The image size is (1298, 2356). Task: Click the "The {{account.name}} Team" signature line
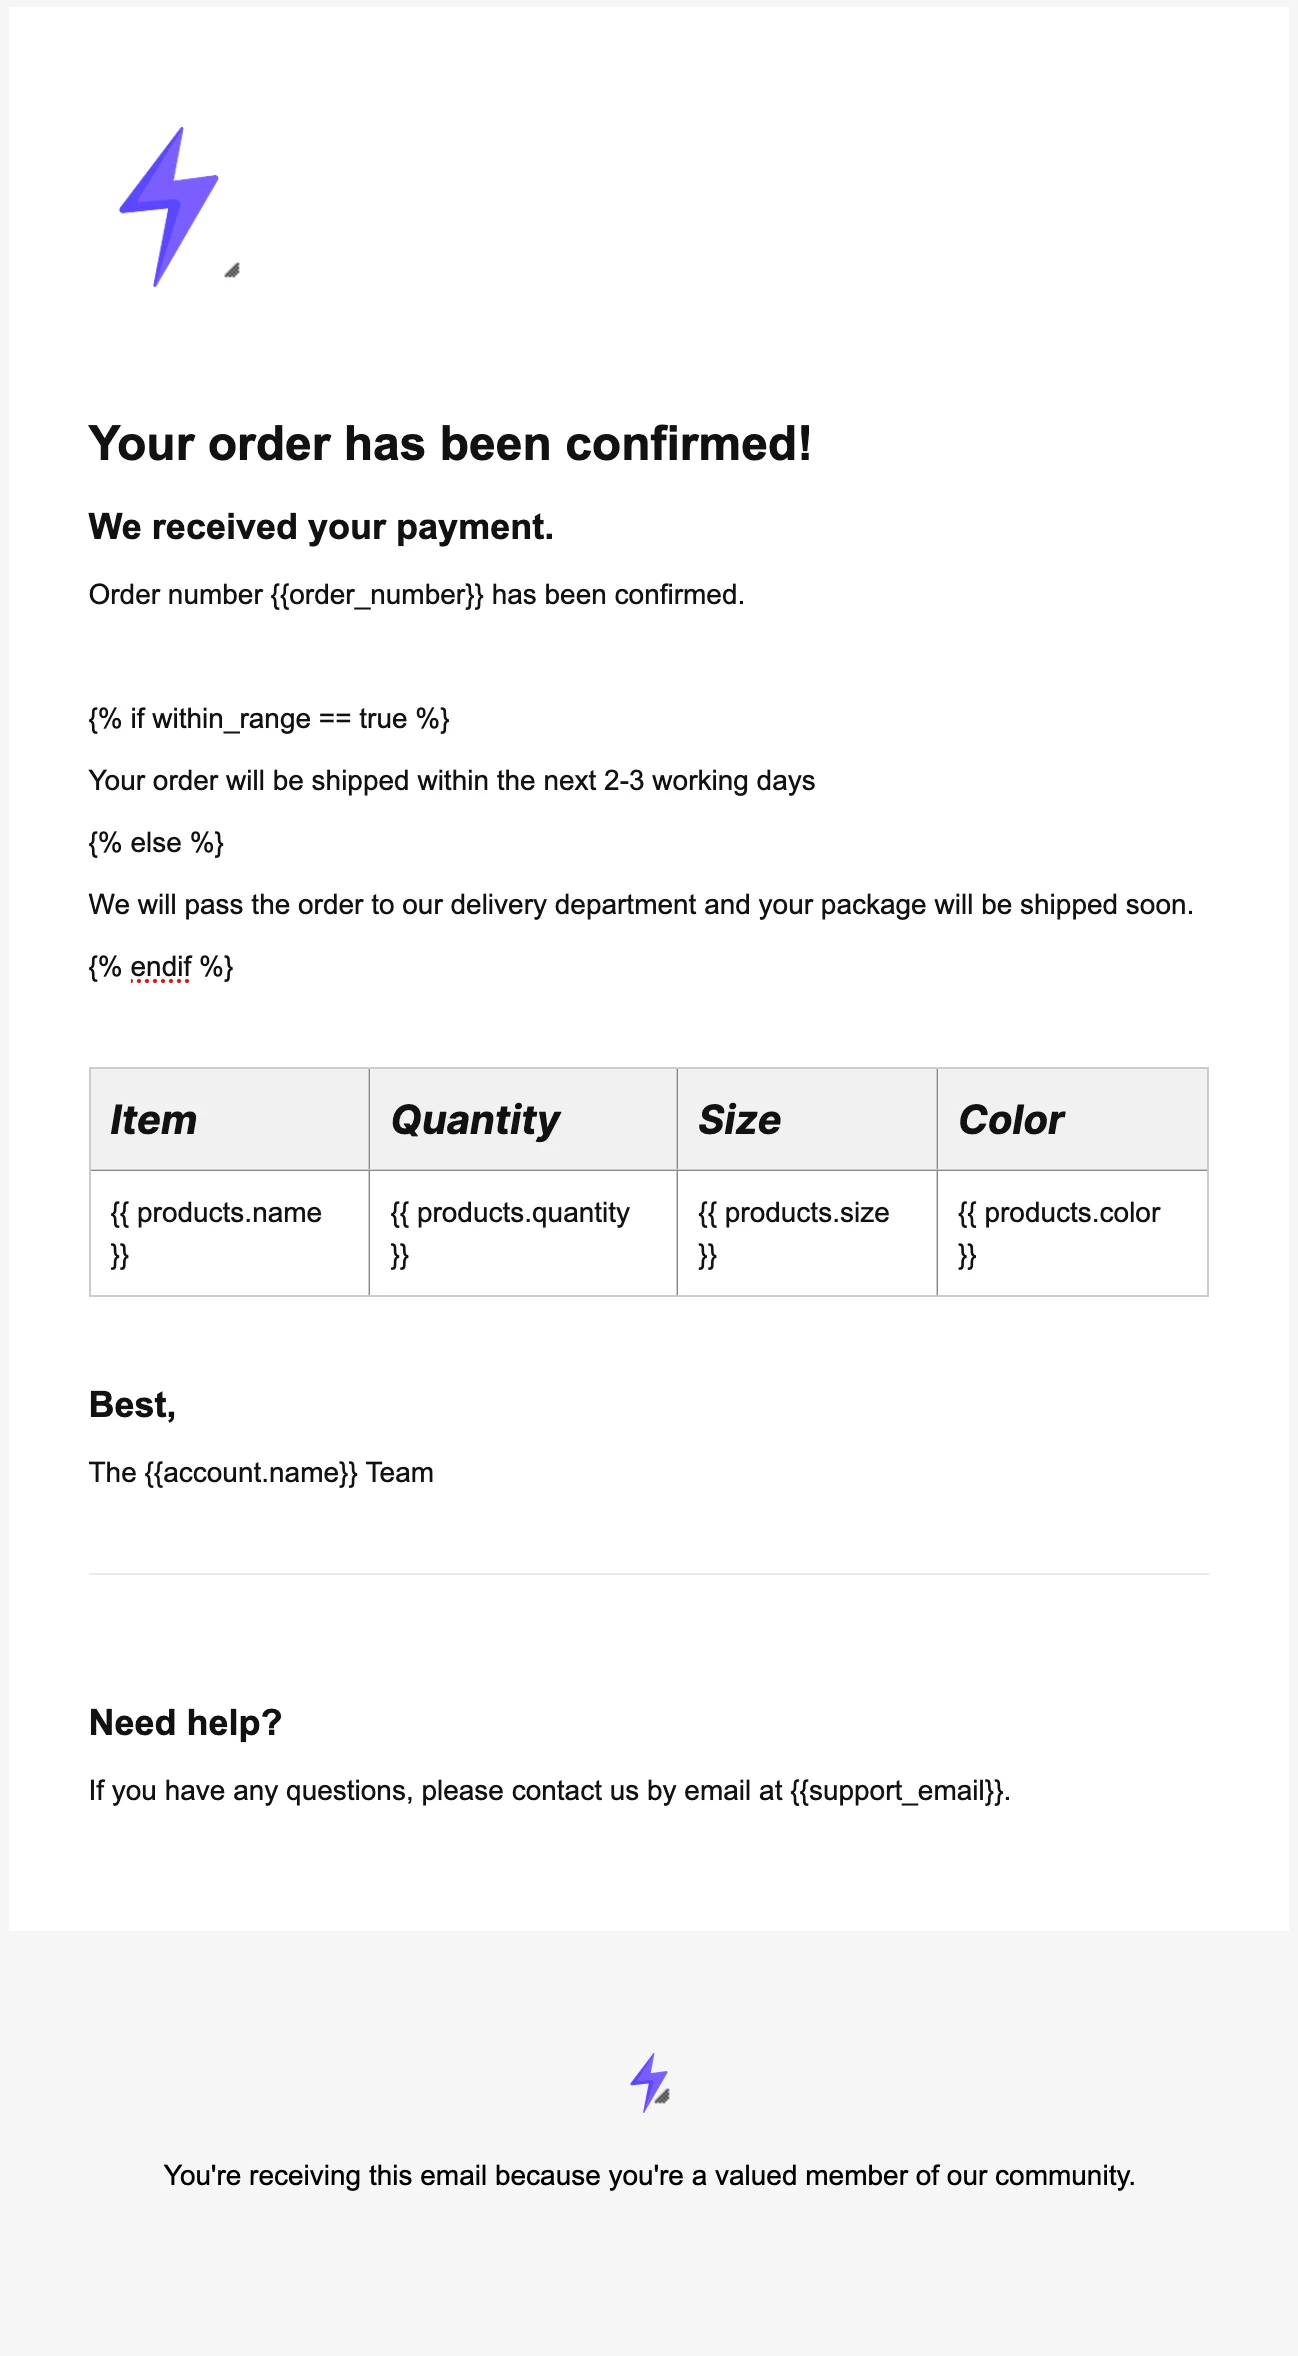(261, 1473)
